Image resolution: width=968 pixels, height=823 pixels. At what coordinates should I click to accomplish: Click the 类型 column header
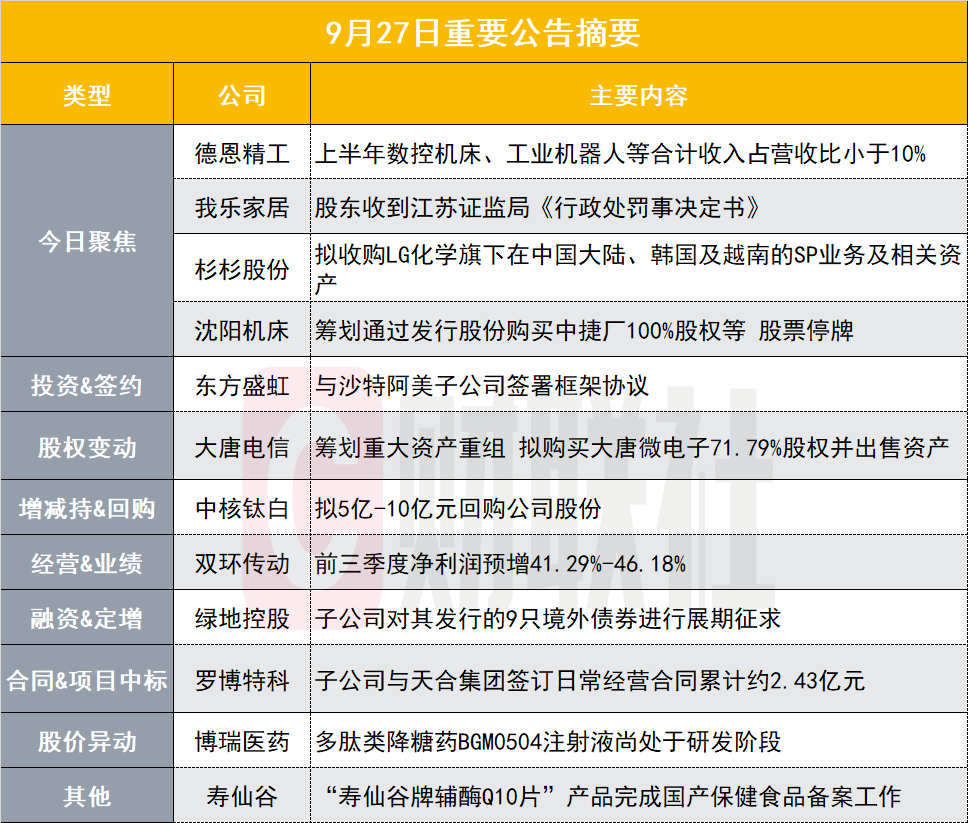(x=87, y=95)
